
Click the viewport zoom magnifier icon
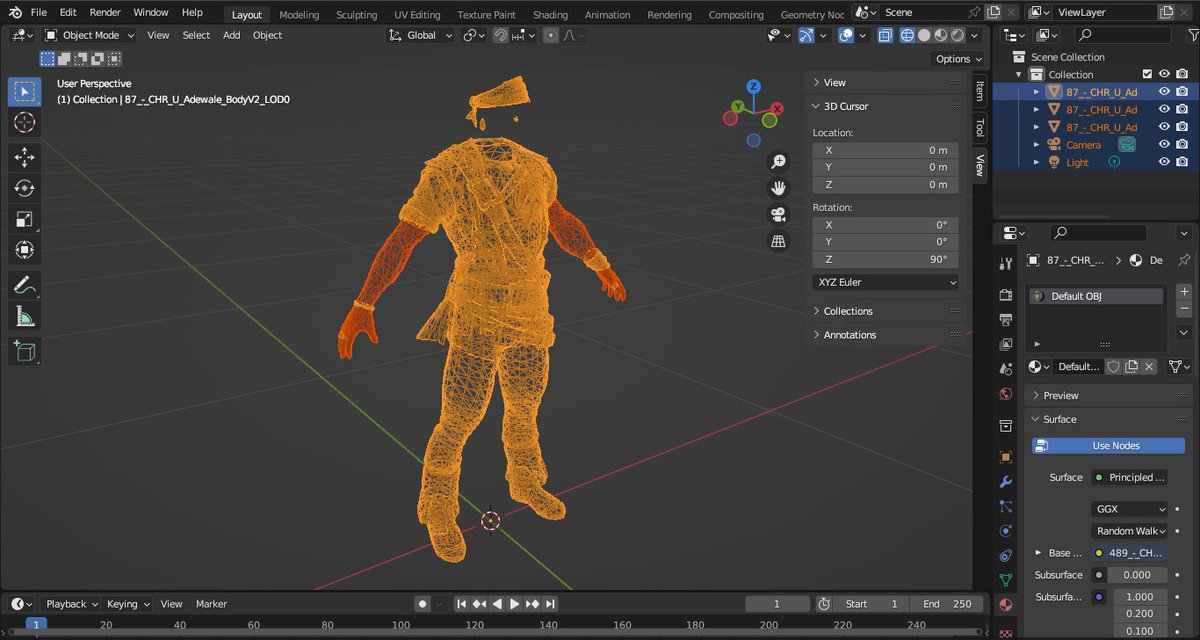click(x=778, y=161)
